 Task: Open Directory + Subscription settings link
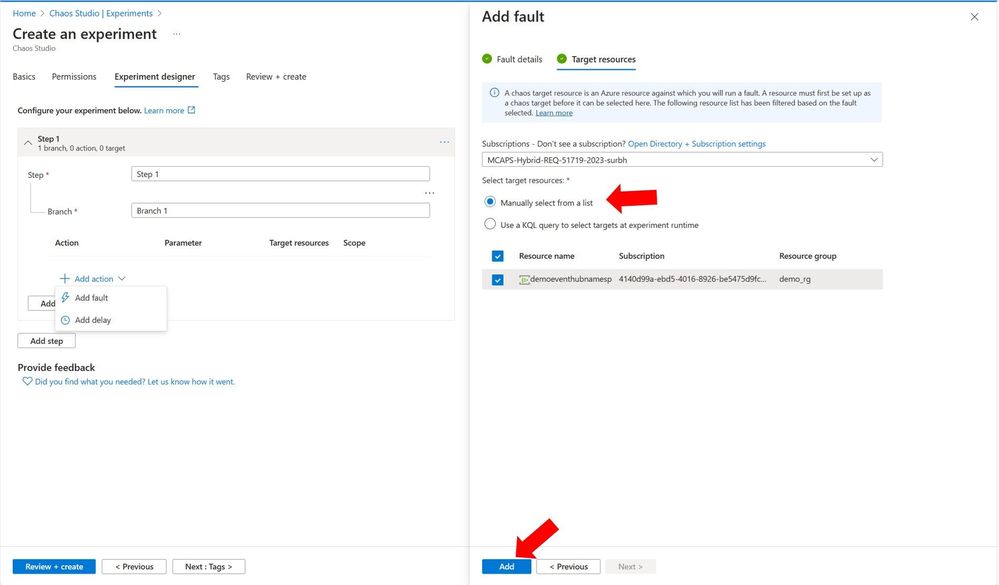click(697, 144)
